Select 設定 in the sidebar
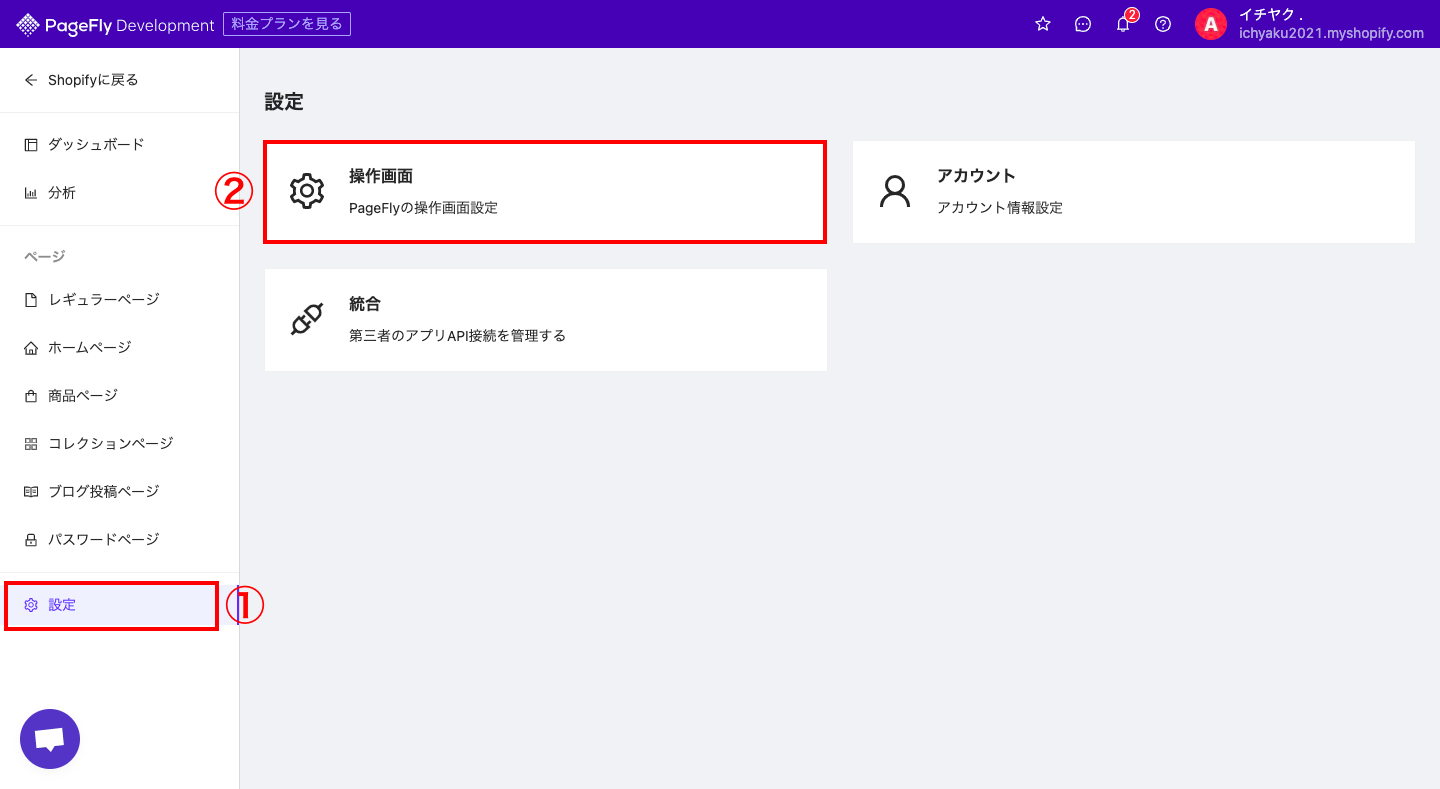The image size is (1440, 789). (x=62, y=605)
